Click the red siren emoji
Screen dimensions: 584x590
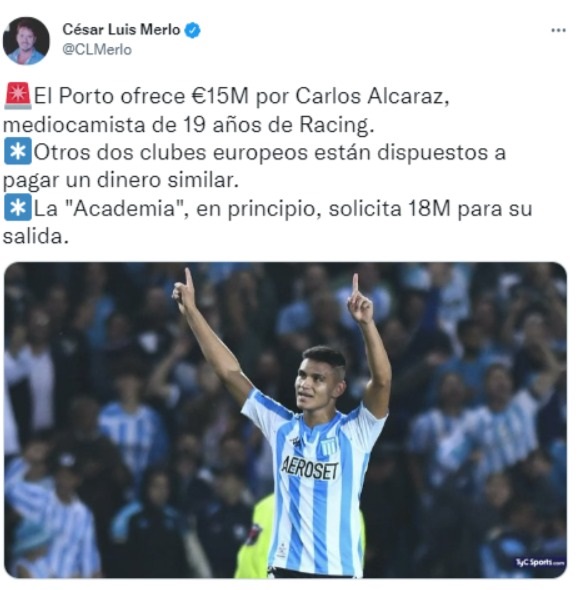click(18, 96)
